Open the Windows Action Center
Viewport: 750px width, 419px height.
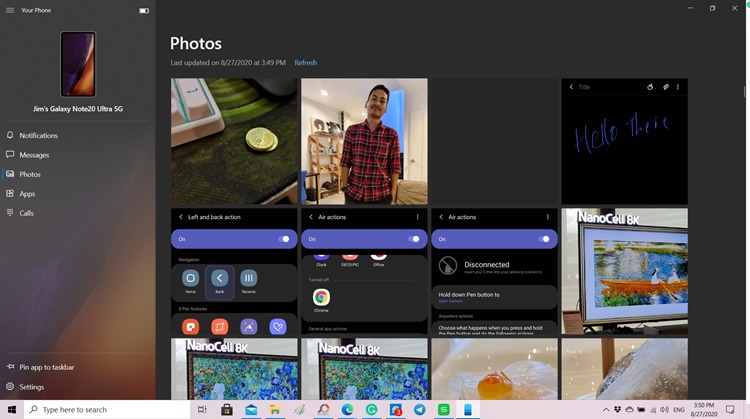[730, 409]
